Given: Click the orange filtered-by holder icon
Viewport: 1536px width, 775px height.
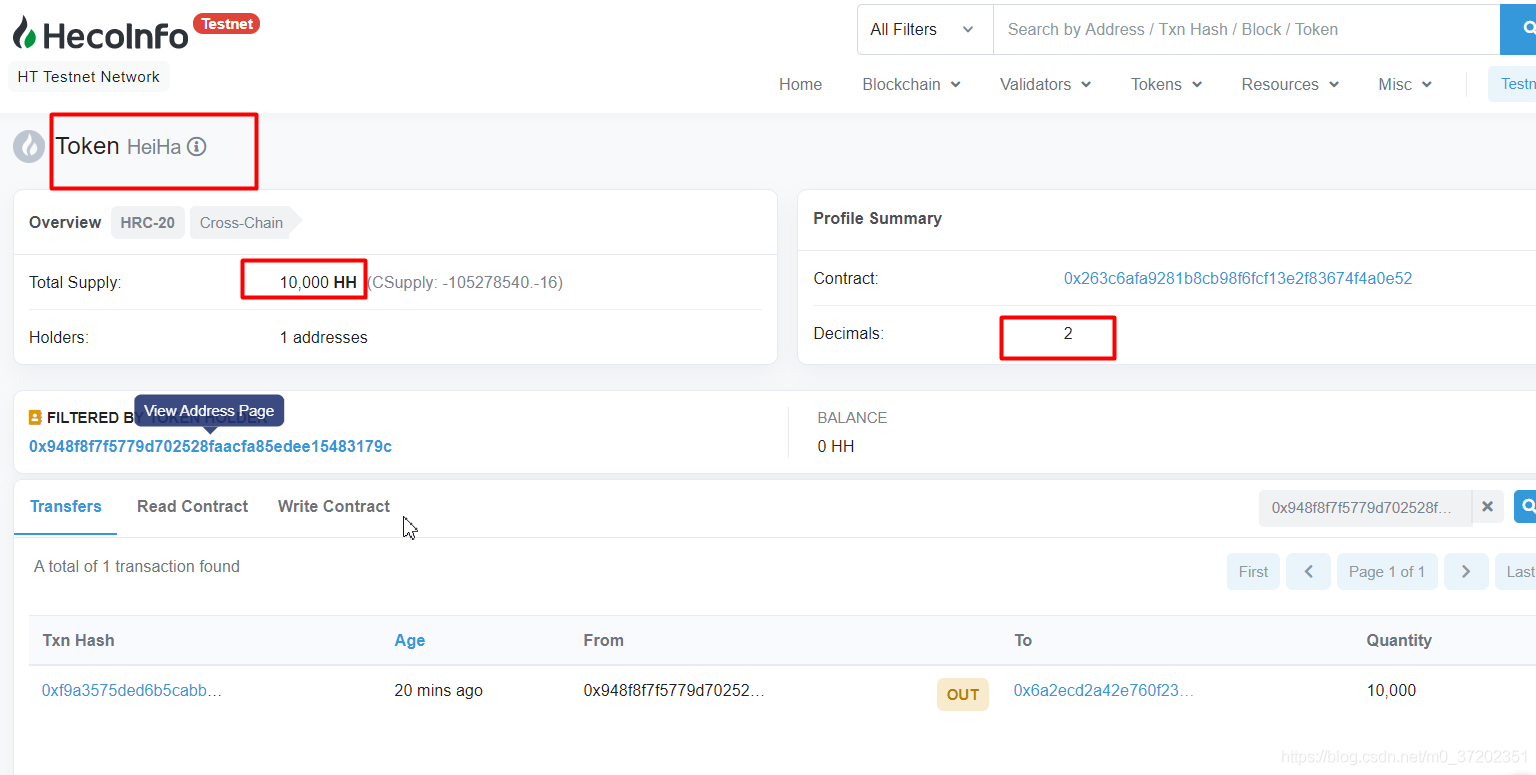Looking at the screenshot, I should [35, 417].
